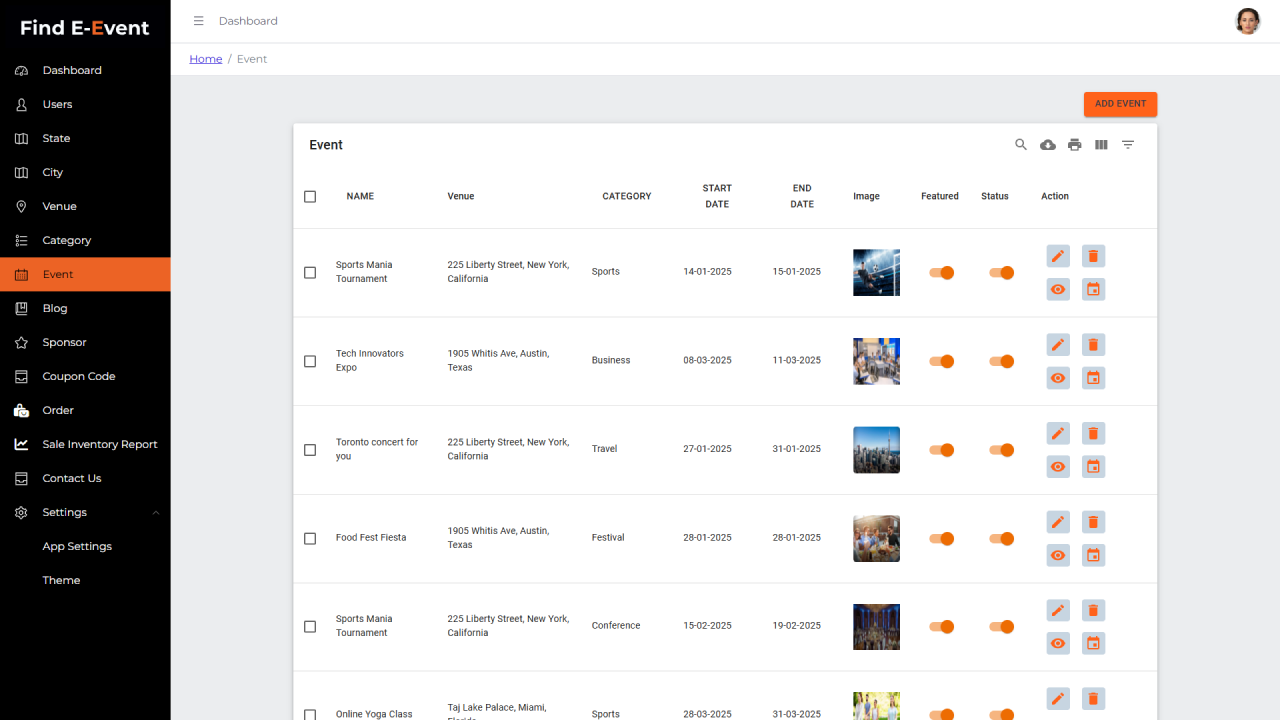Click the print icon above the table

pyautogui.click(x=1074, y=144)
